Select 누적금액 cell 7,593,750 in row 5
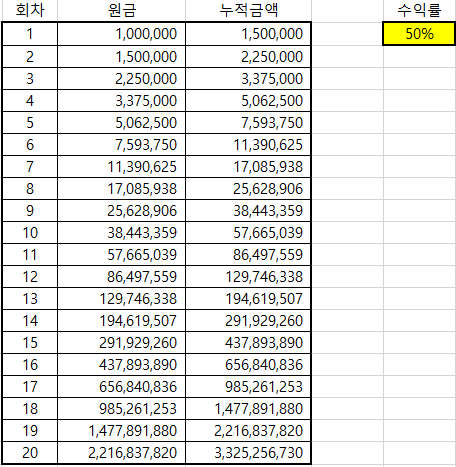Screen dimensions: 456x467 click(248, 123)
